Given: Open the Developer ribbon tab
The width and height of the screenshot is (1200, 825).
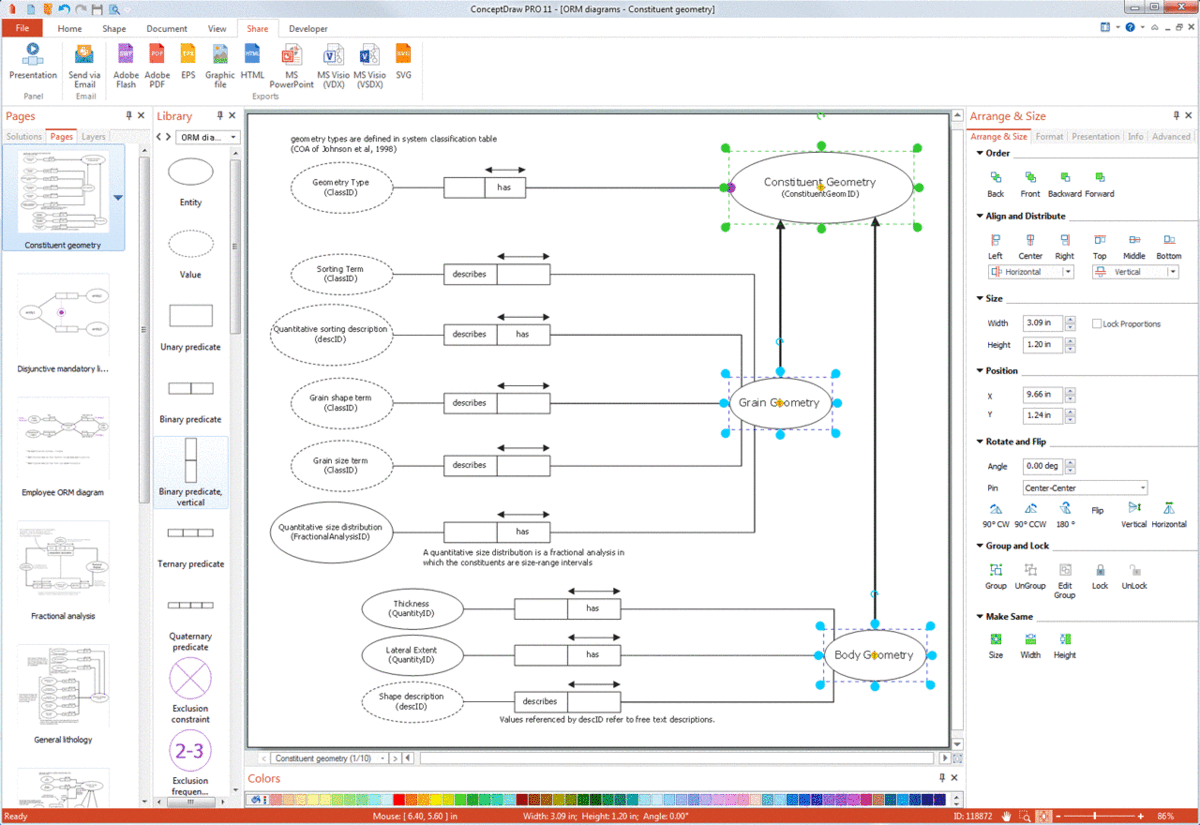Looking at the screenshot, I should click(308, 29).
